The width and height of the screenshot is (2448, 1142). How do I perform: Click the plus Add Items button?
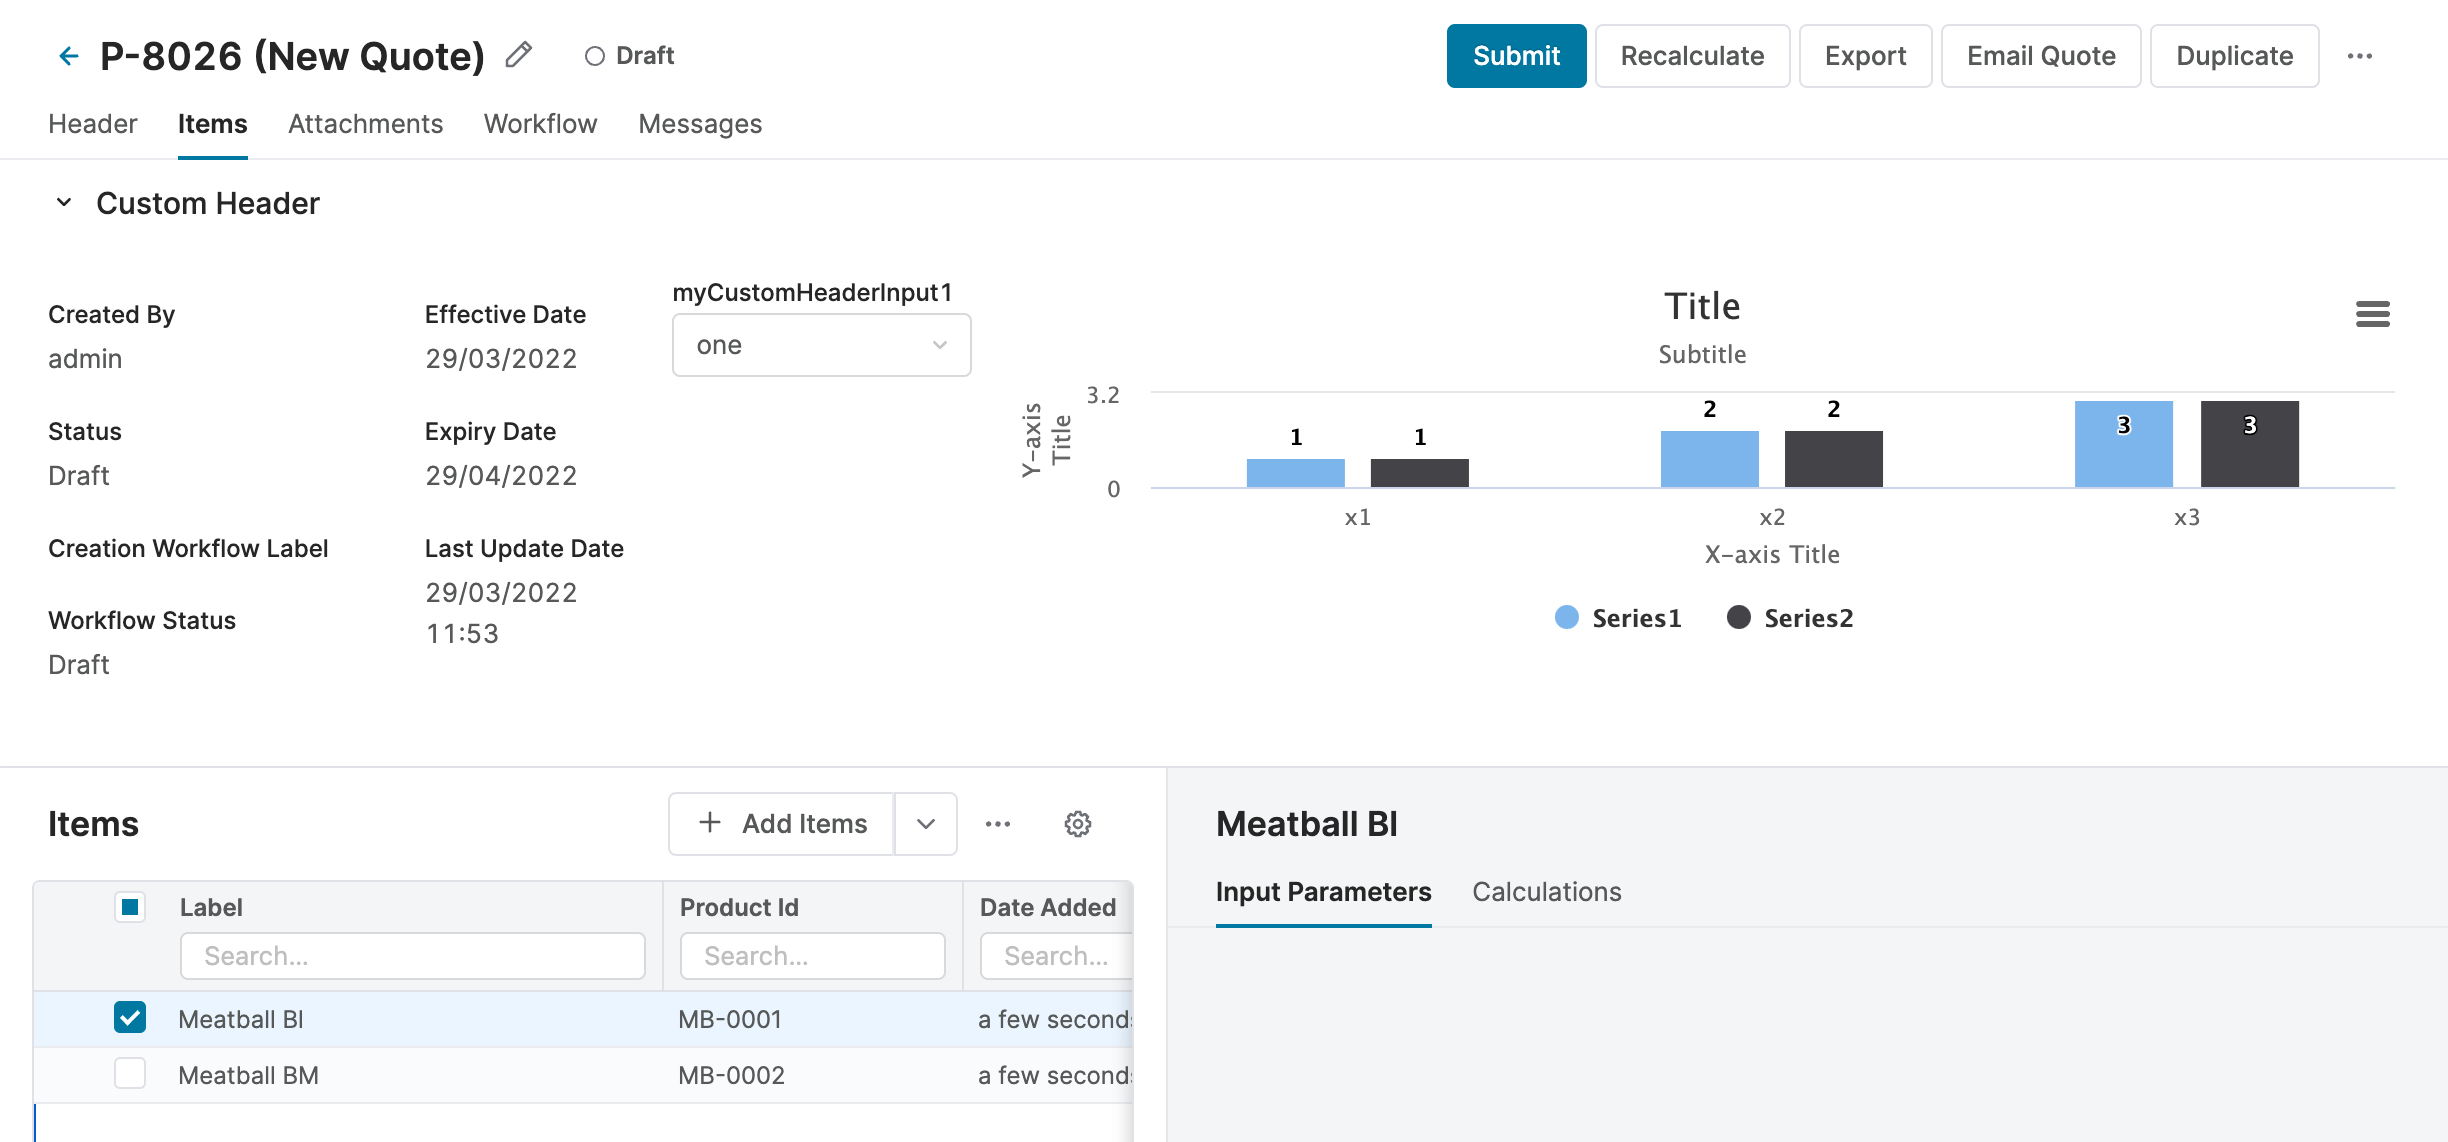pyautogui.click(x=782, y=824)
